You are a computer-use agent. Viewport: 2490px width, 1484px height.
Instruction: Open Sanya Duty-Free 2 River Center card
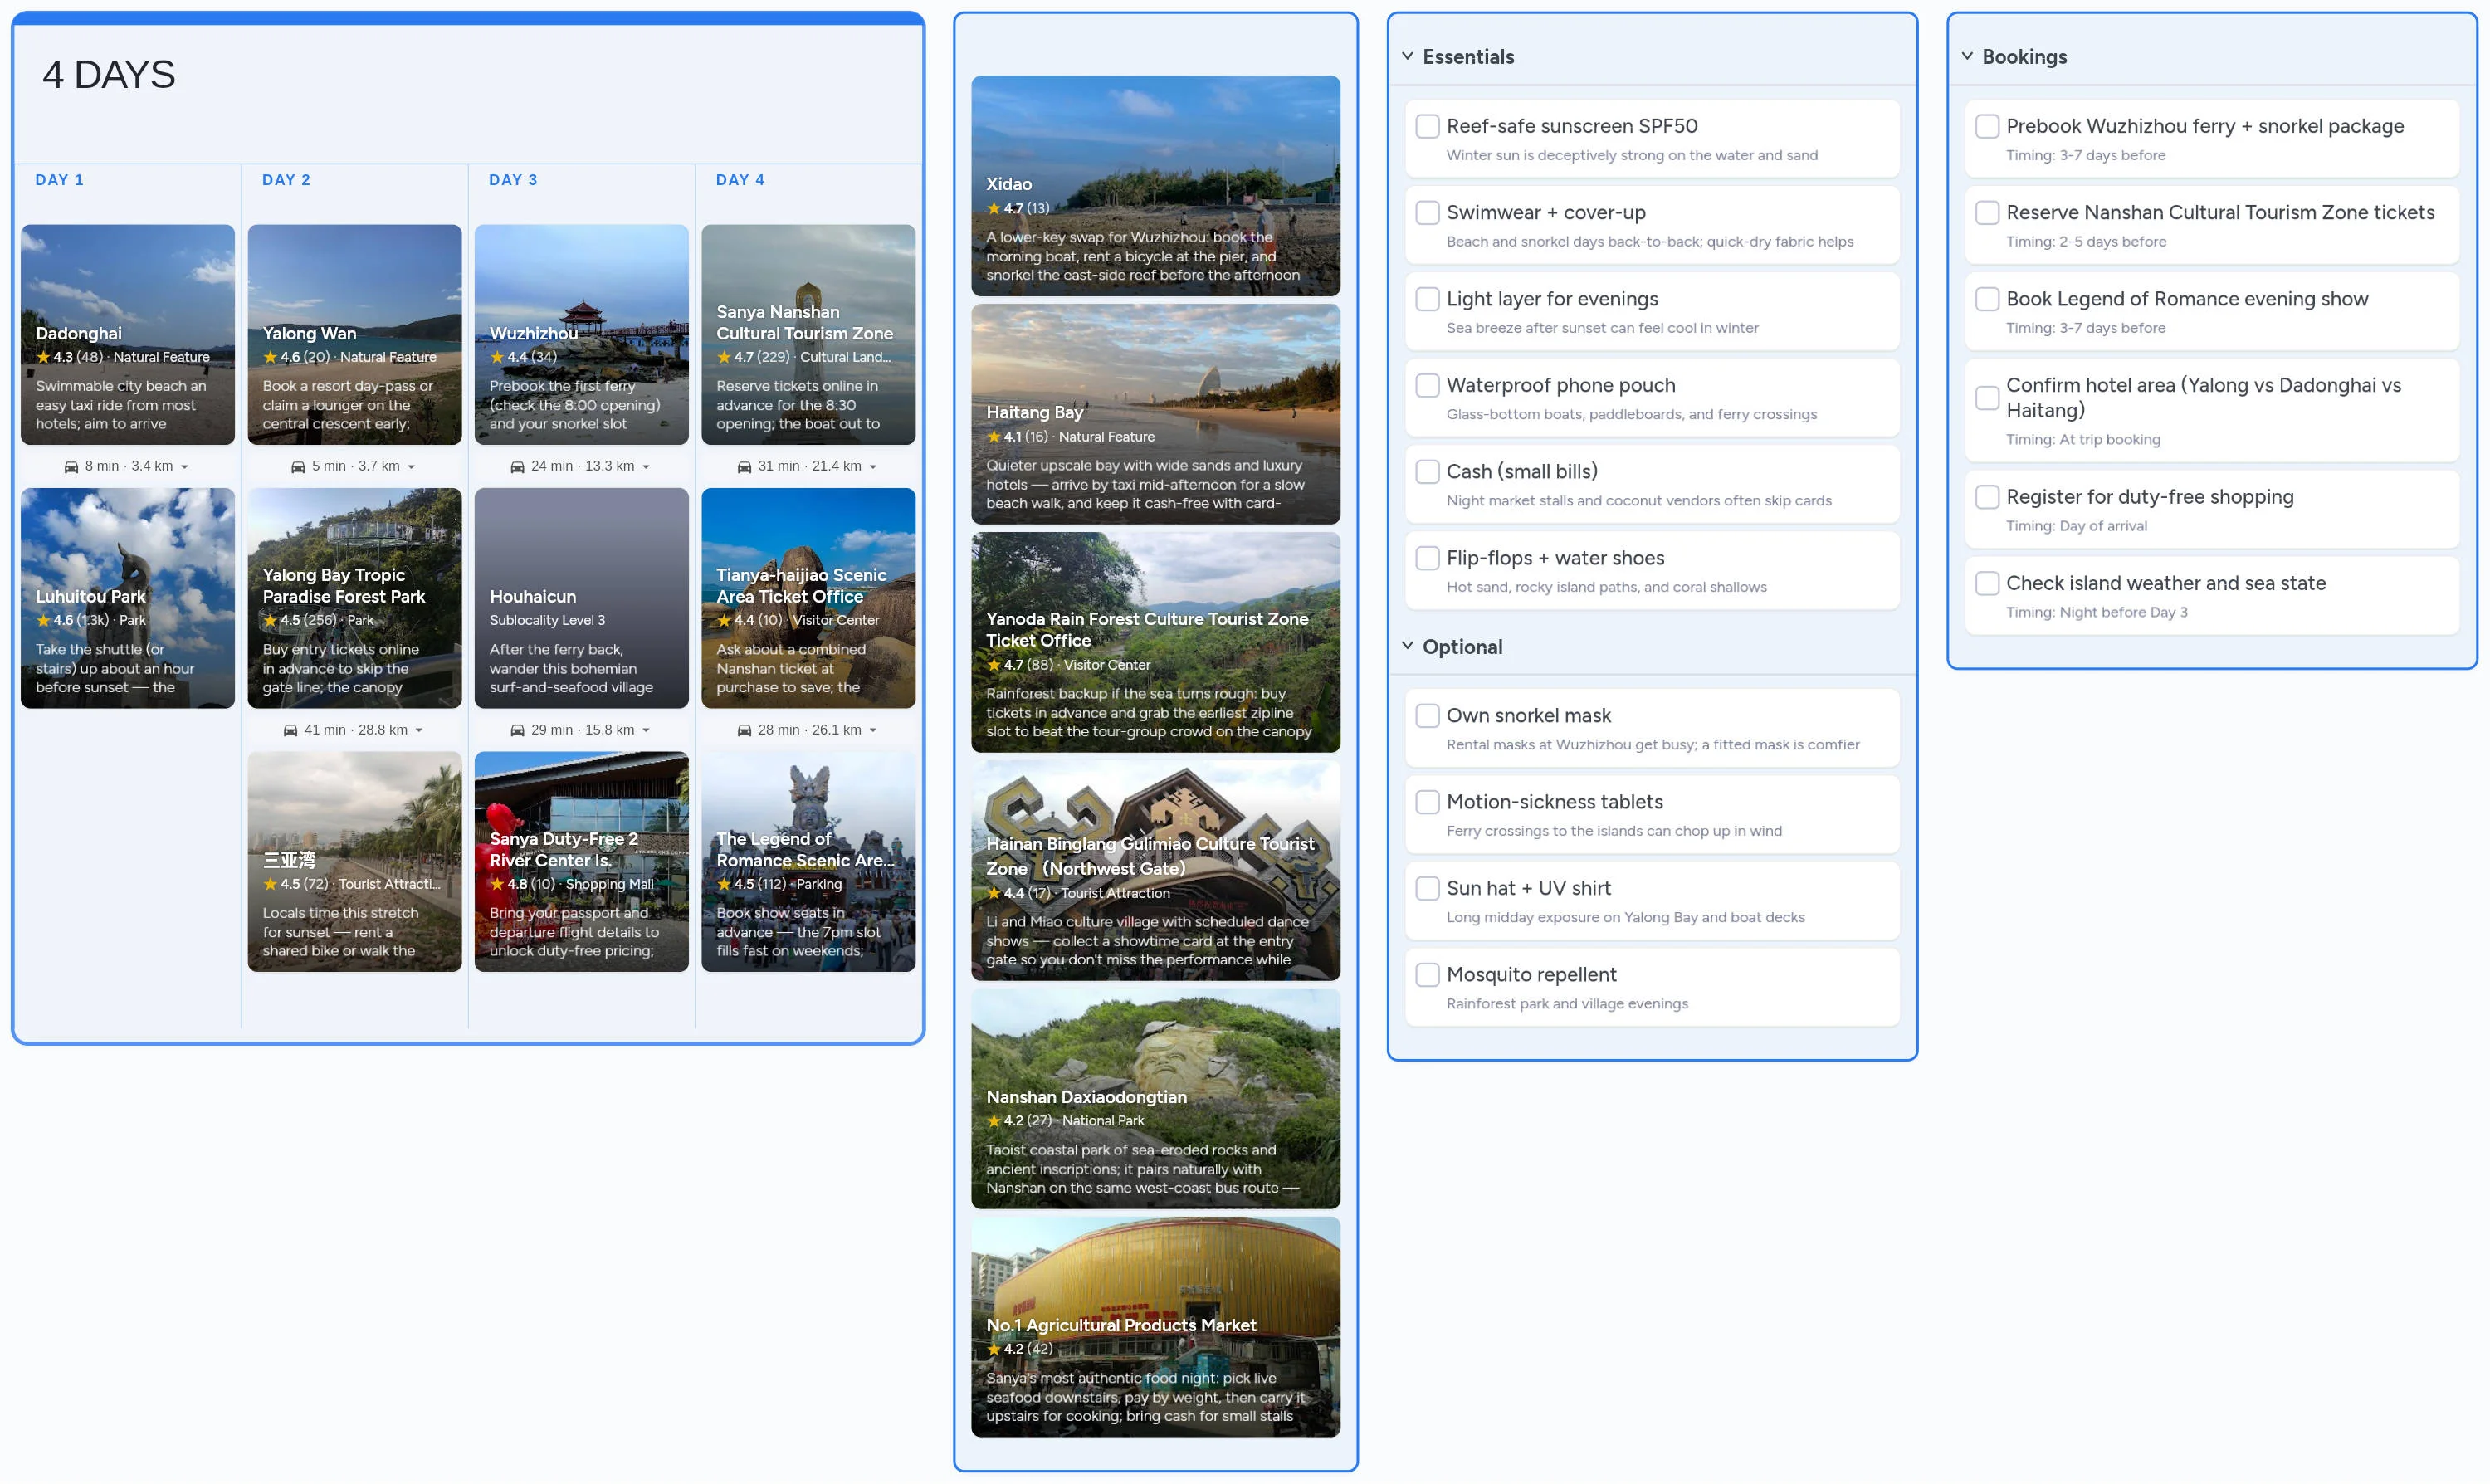point(582,862)
